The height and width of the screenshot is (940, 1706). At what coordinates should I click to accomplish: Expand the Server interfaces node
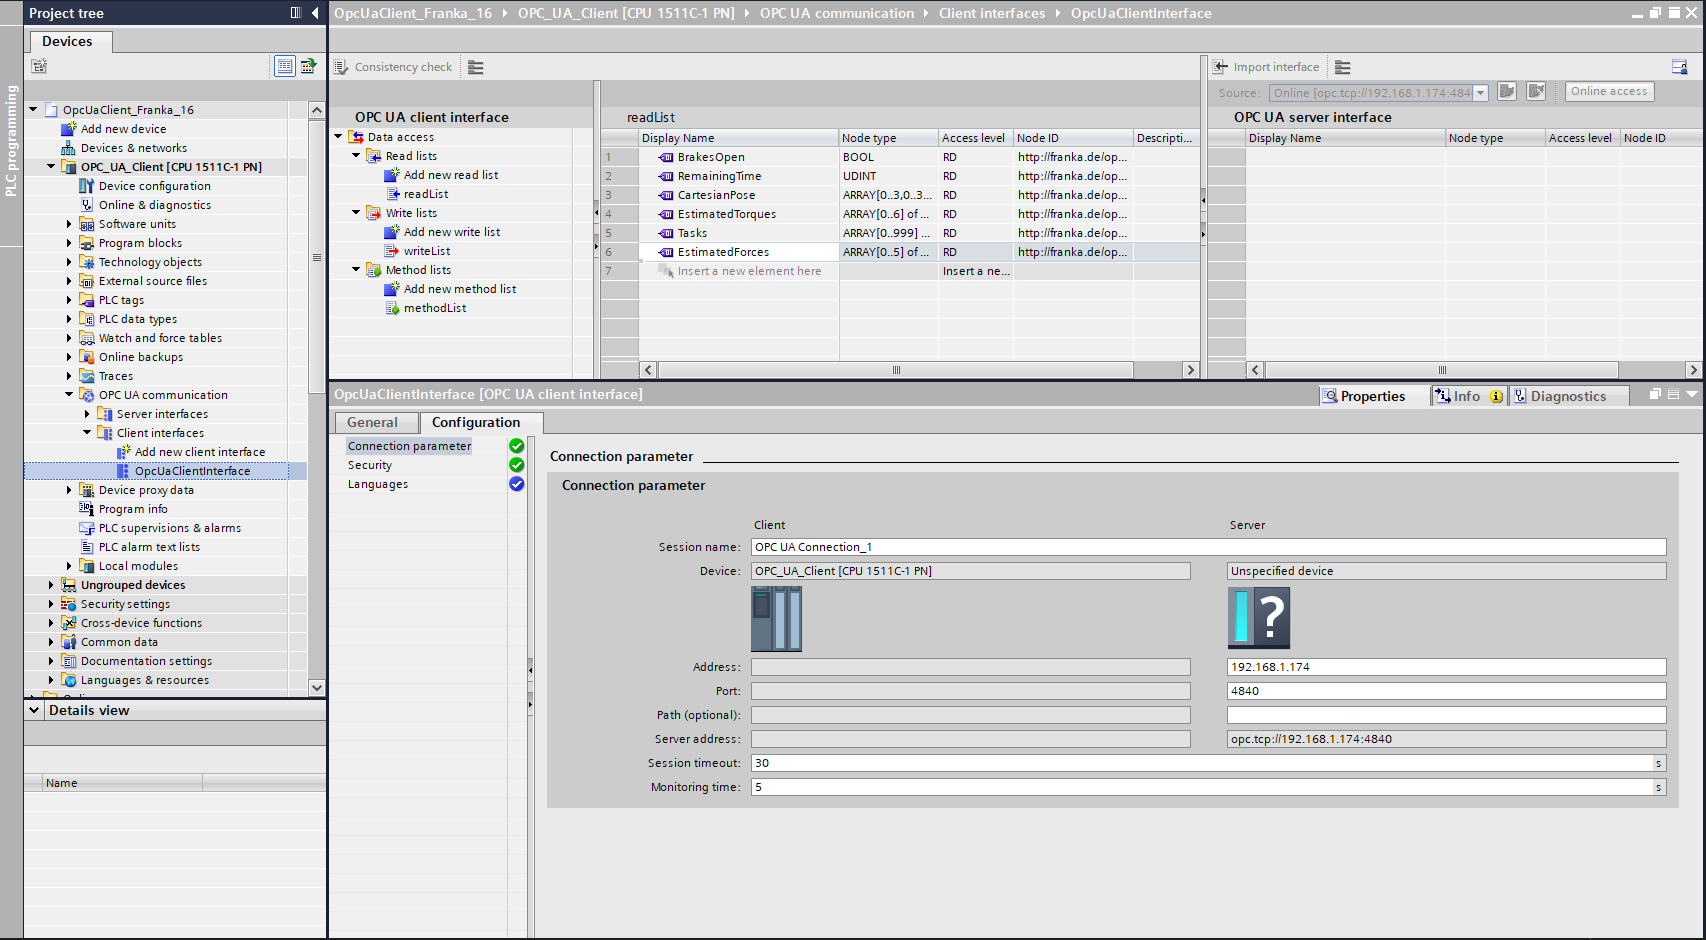85,413
